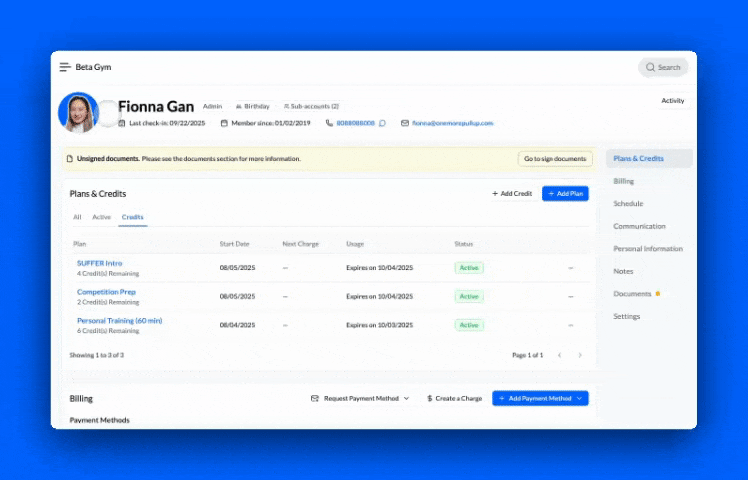Click the Beta Gym title

(93, 67)
